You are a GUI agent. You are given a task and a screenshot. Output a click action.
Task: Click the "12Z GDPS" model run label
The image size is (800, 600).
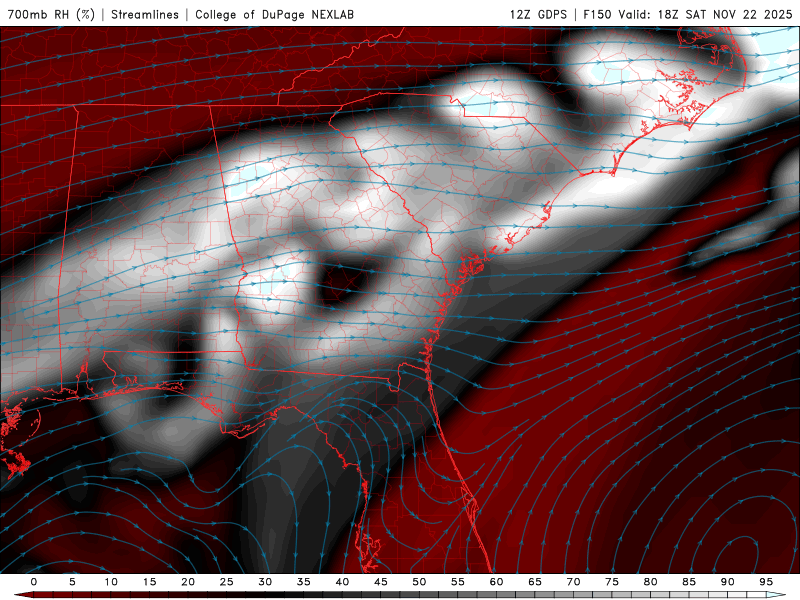[538, 14]
